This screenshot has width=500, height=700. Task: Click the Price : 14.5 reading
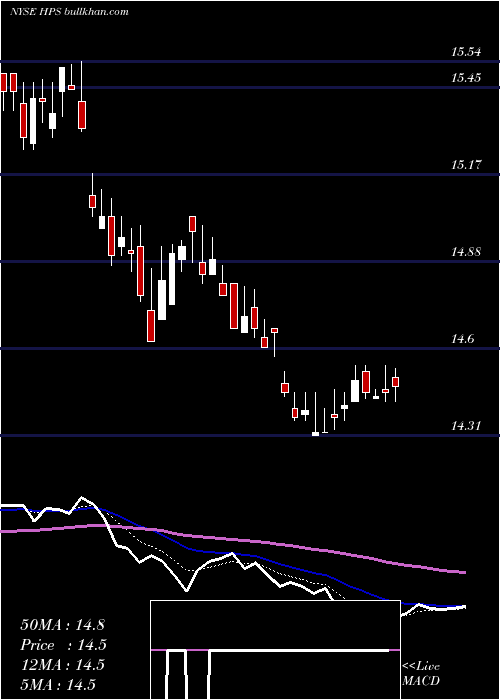click(63, 645)
